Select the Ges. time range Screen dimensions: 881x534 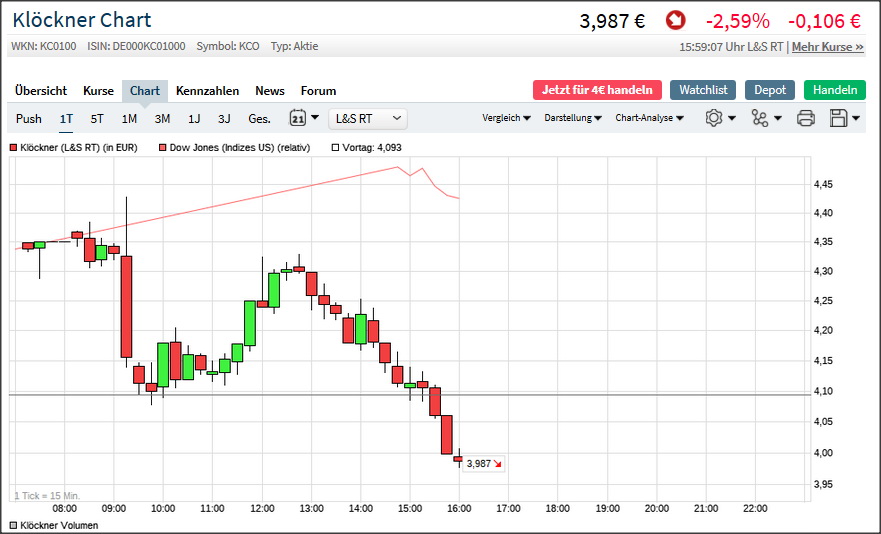click(x=260, y=119)
